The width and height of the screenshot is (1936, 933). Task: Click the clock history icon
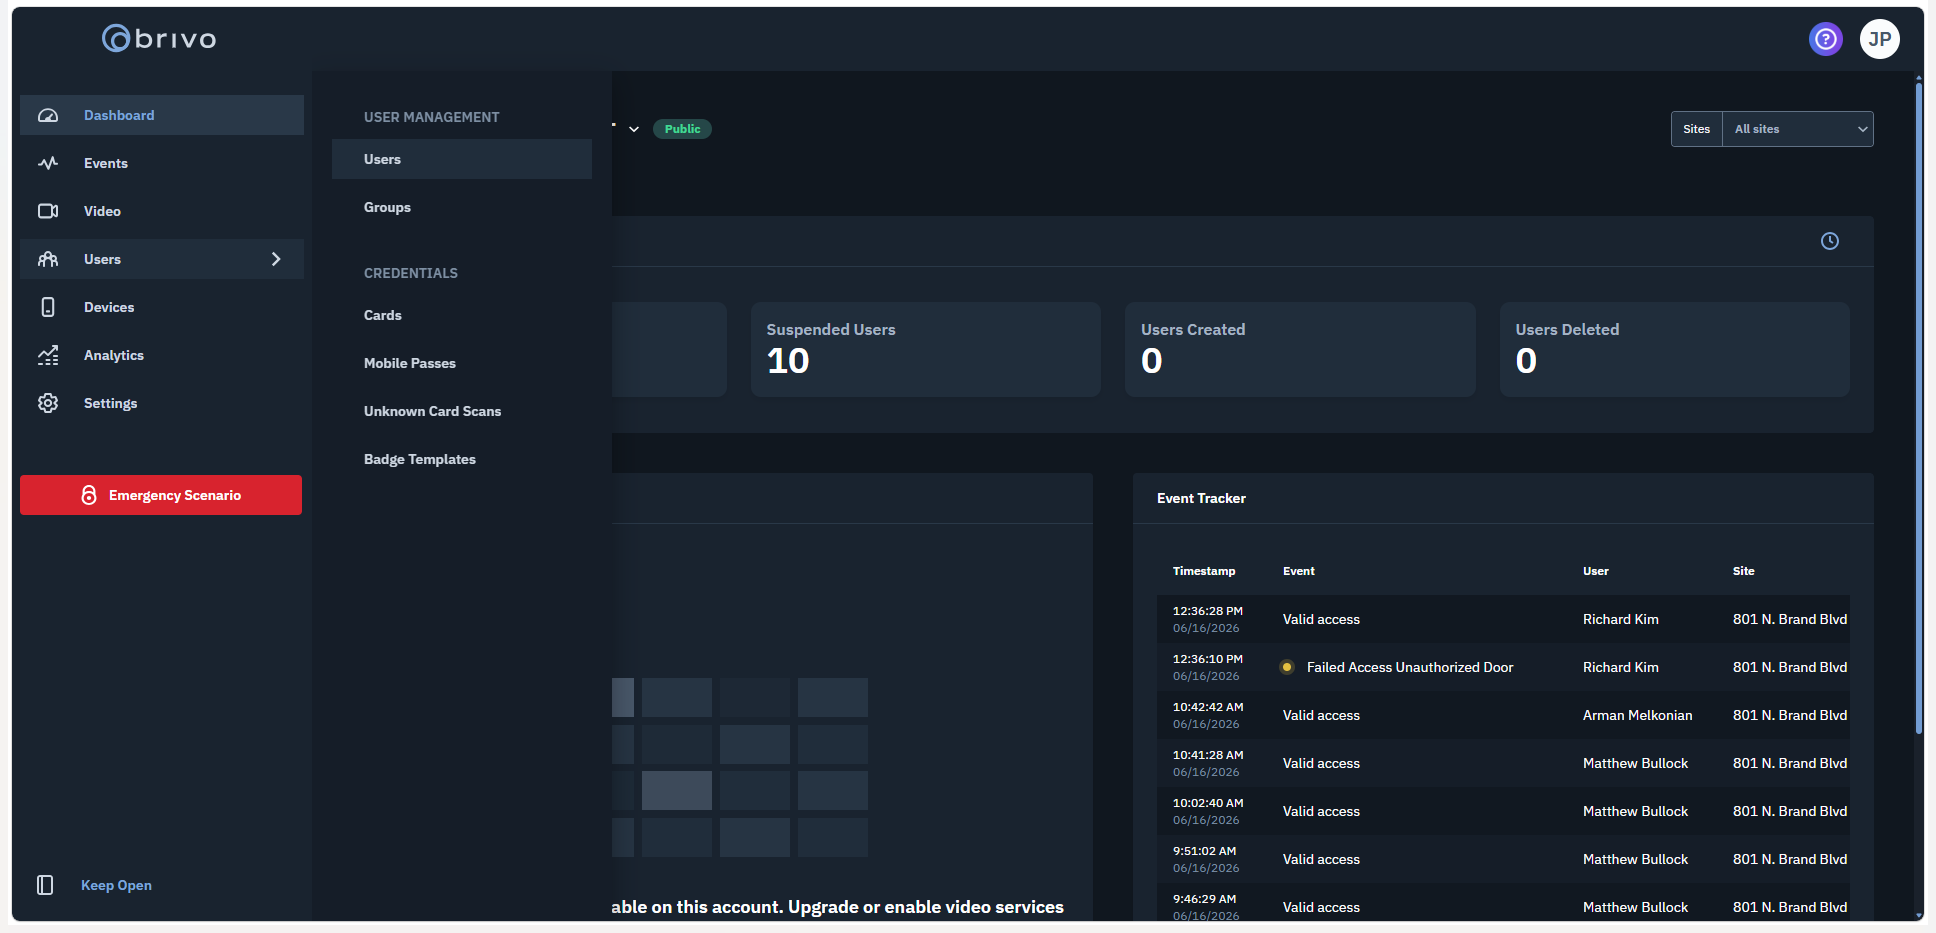pos(1830,241)
